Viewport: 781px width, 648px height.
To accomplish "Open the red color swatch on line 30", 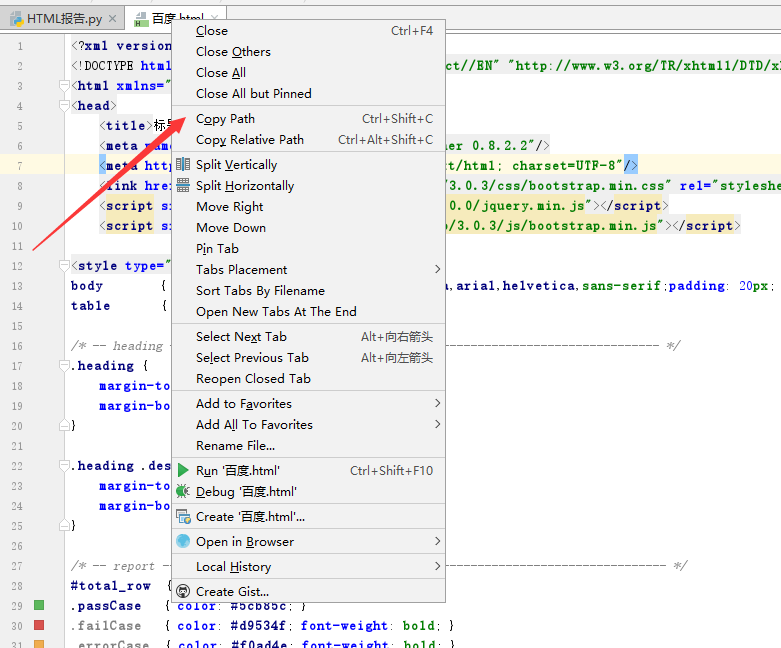I will coord(39,625).
